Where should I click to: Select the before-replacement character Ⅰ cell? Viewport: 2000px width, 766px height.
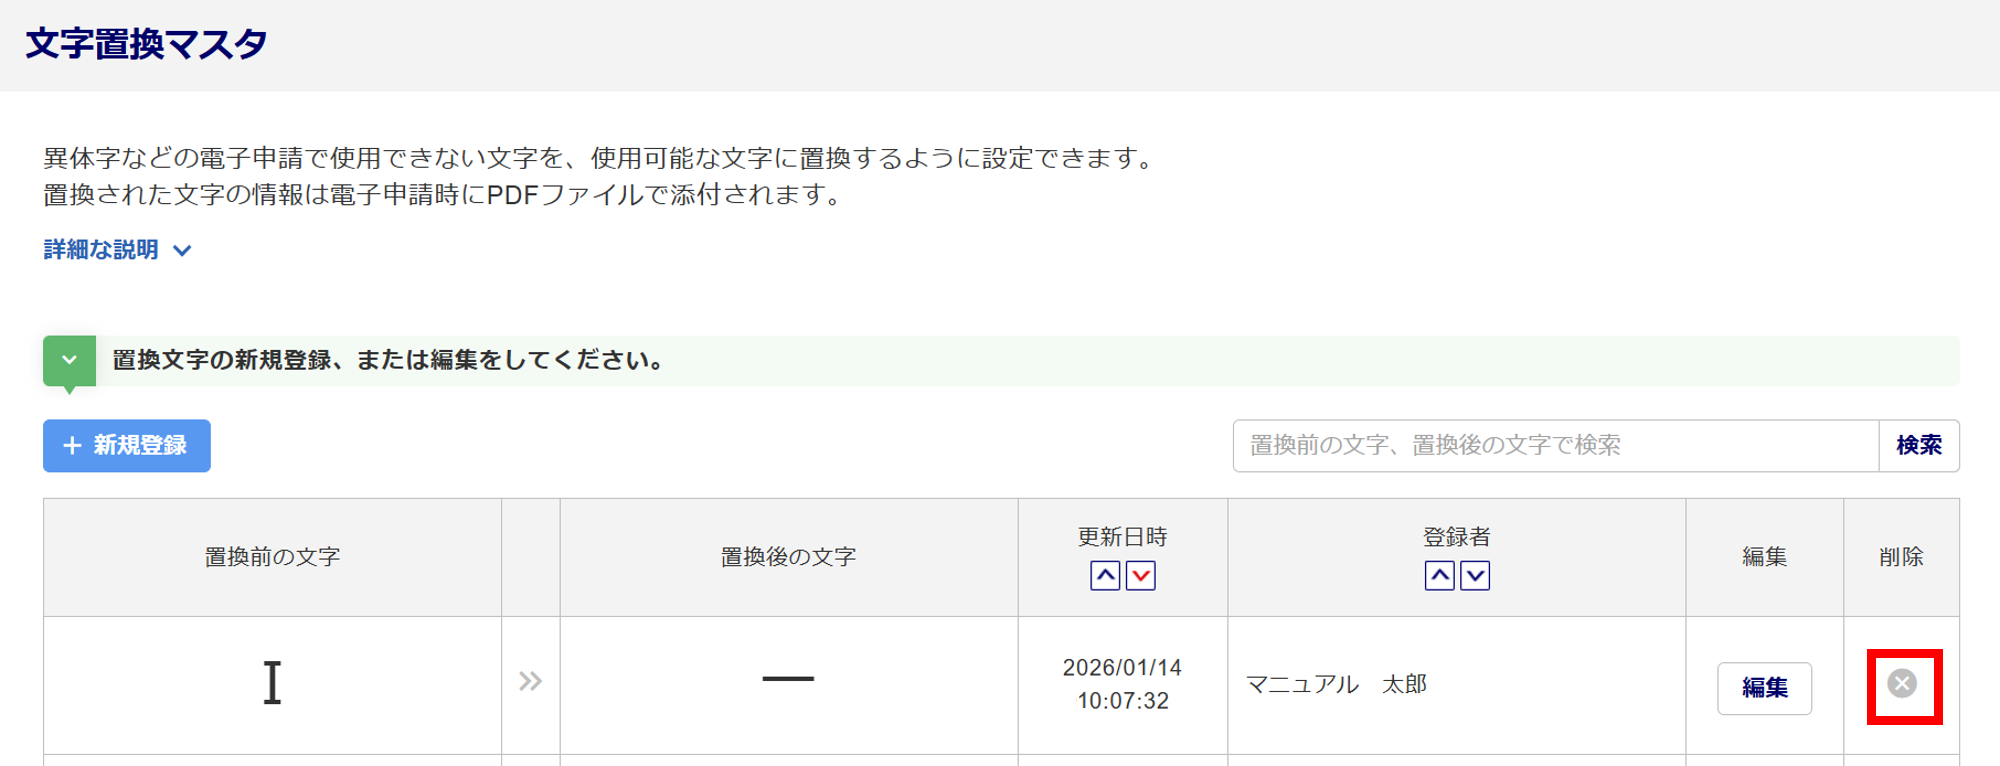coord(272,684)
